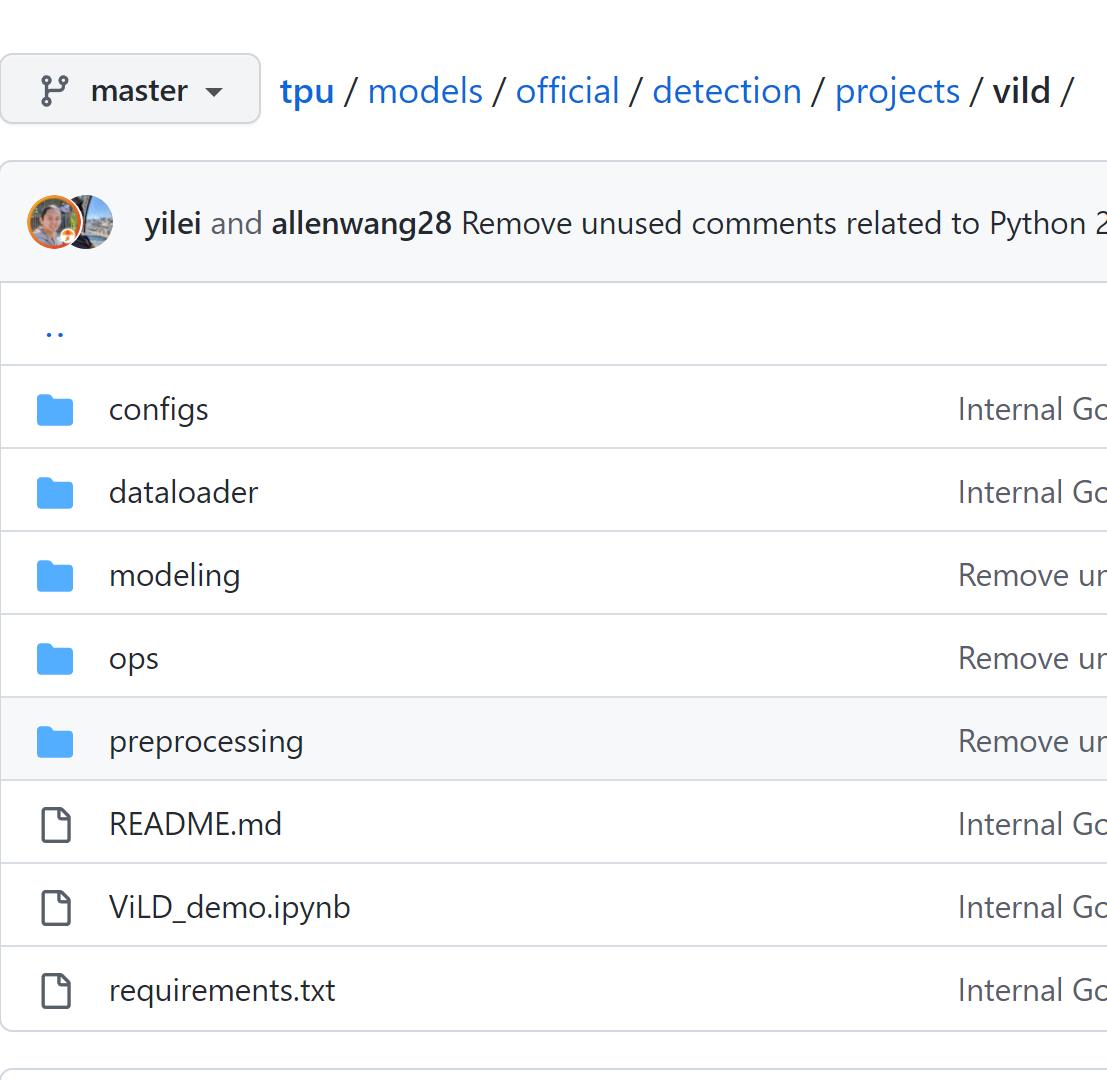
Task: Open the ViLD_demo.ipynb notebook file
Action: coord(229,907)
